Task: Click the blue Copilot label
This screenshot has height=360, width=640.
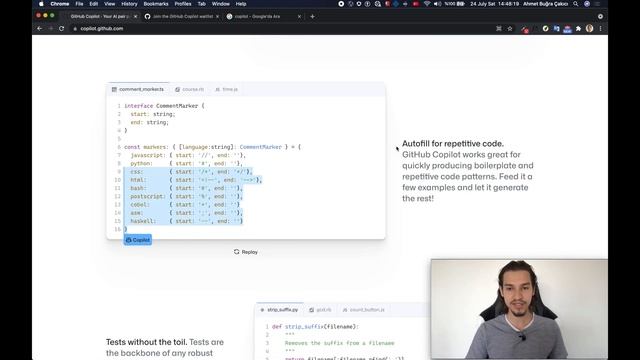Action: pyautogui.click(x=138, y=240)
